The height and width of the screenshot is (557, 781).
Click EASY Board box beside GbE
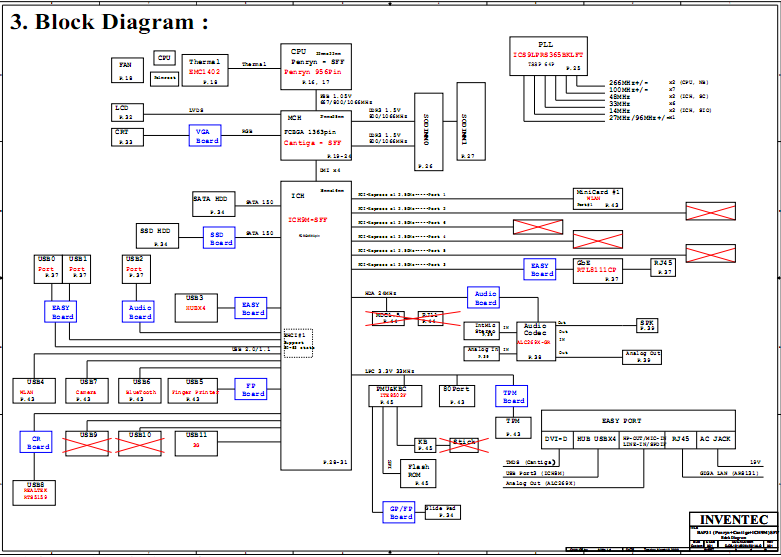click(540, 270)
